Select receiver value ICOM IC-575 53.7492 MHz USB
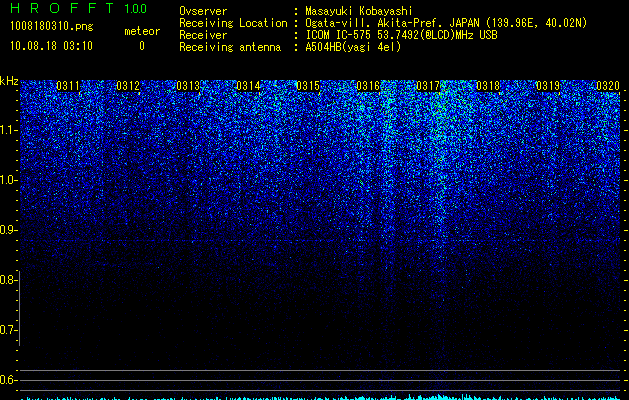 pos(401,35)
